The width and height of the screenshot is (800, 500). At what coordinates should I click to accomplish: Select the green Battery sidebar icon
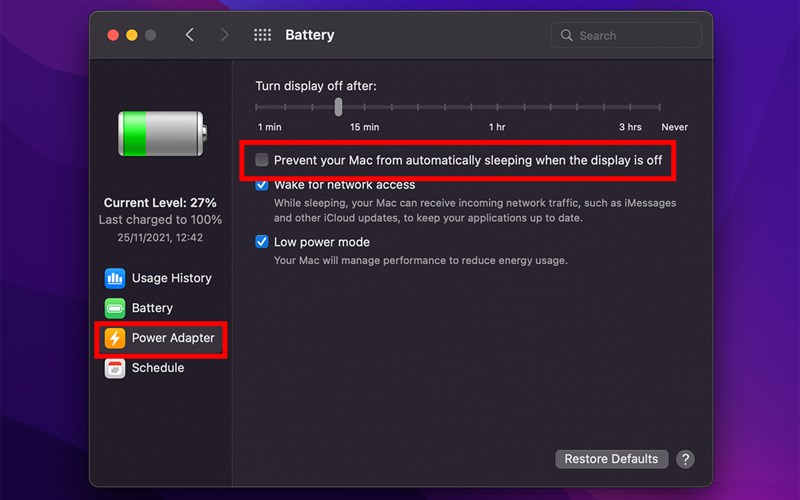(x=115, y=308)
